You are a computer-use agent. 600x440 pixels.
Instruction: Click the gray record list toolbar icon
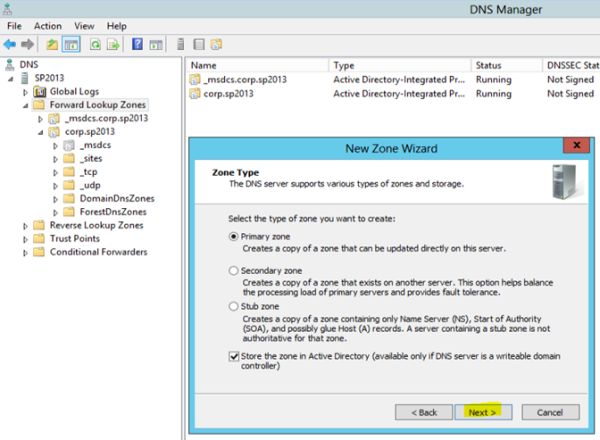click(x=199, y=44)
